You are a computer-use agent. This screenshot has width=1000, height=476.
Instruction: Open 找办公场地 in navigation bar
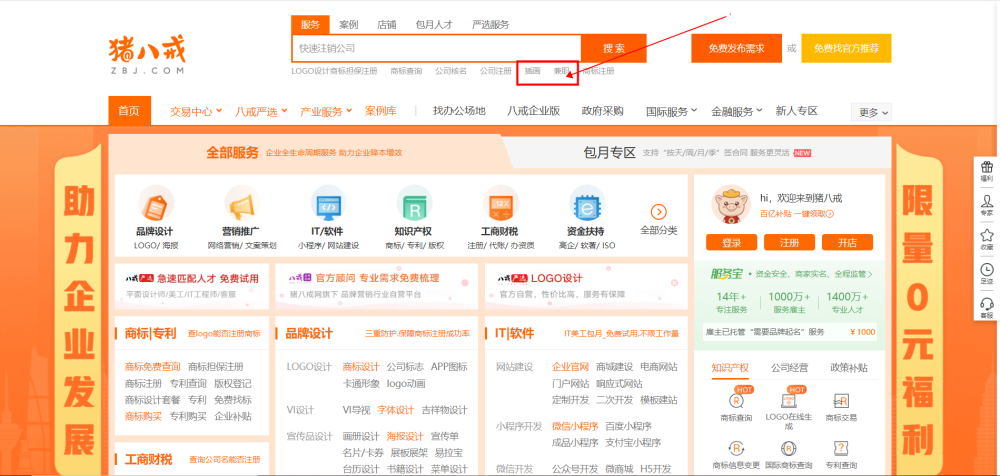point(459,110)
